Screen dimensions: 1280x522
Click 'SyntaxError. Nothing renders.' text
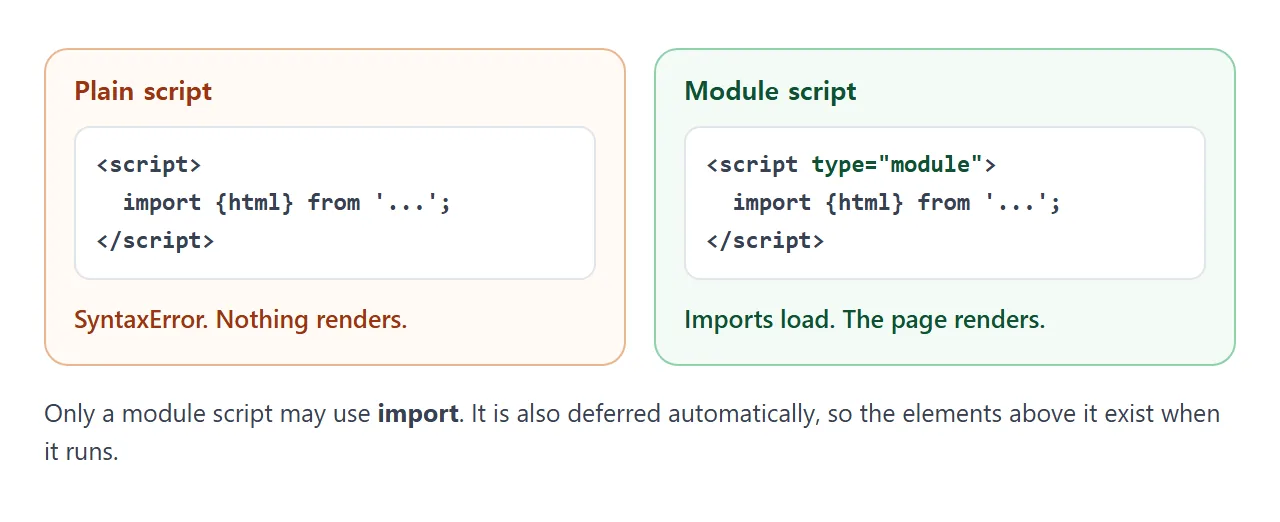coord(241,320)
